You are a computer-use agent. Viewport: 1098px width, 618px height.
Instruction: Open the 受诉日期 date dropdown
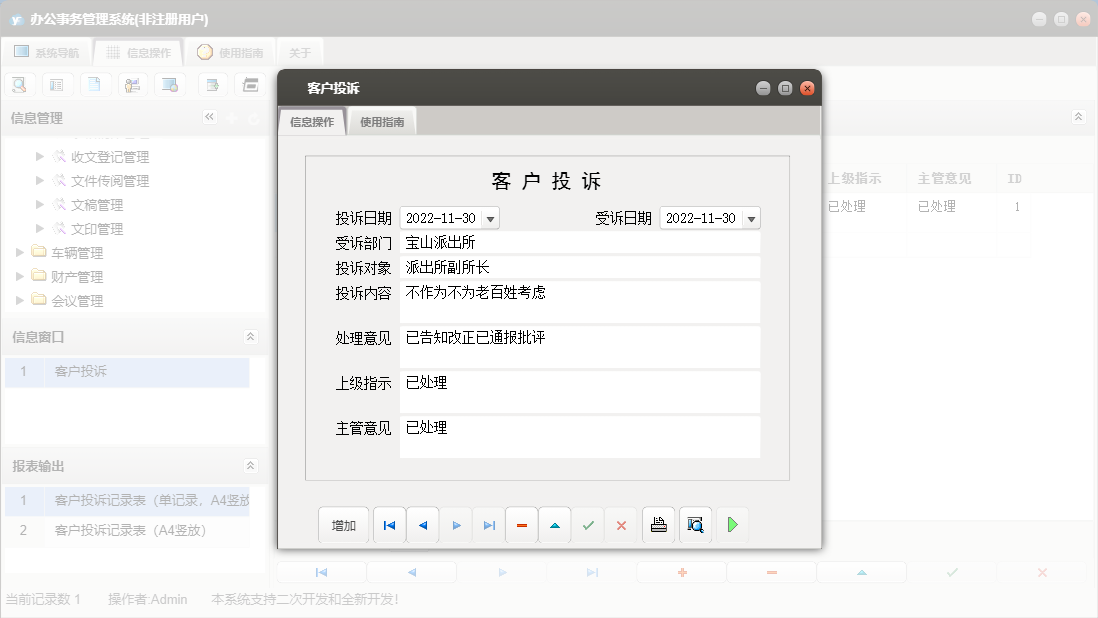749,217
